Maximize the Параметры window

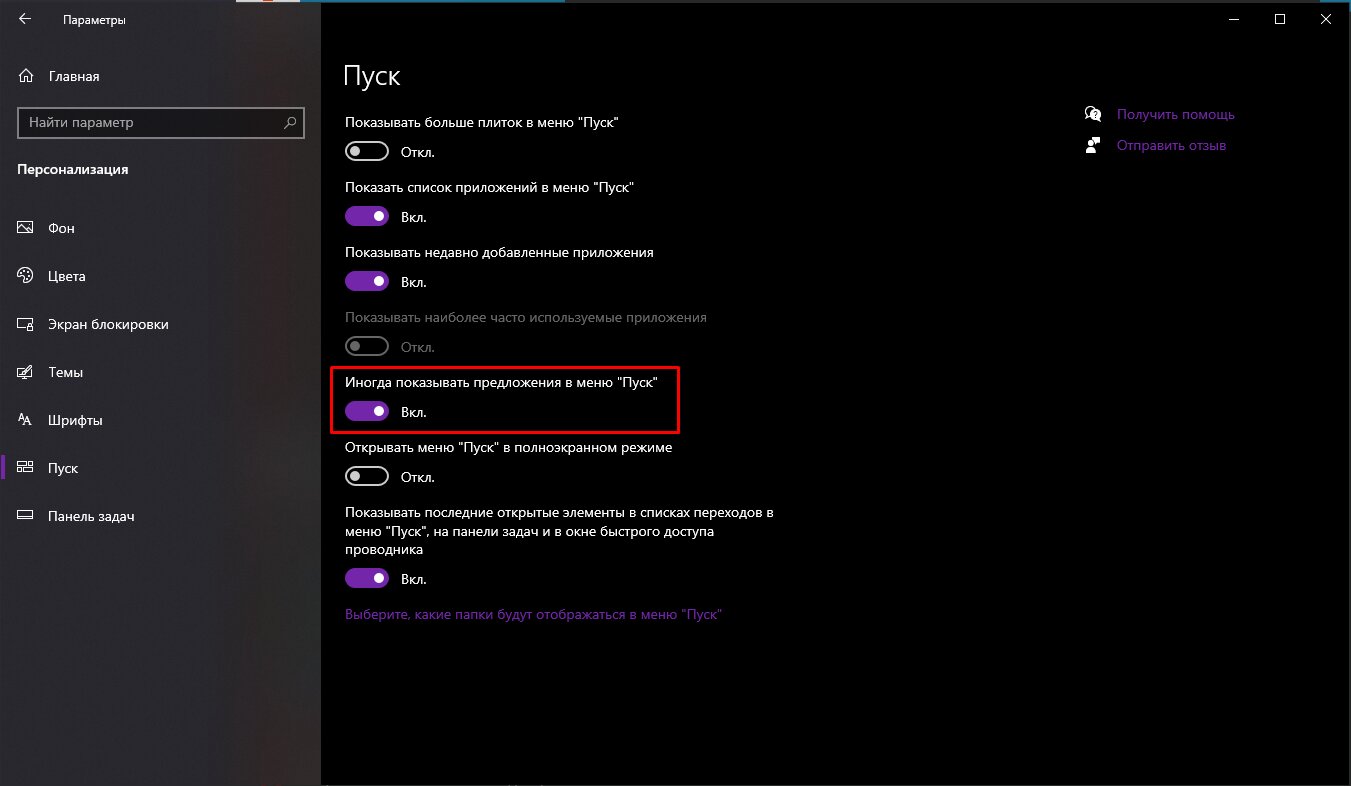[1280, 19]
